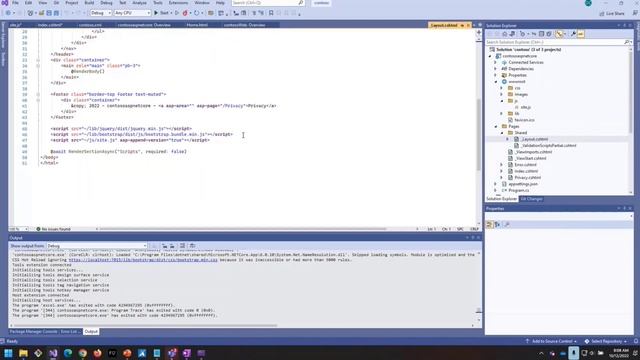This screenshot has height=360, width=640.
Task: Click Add to Source Control
Action: point(551,341)
